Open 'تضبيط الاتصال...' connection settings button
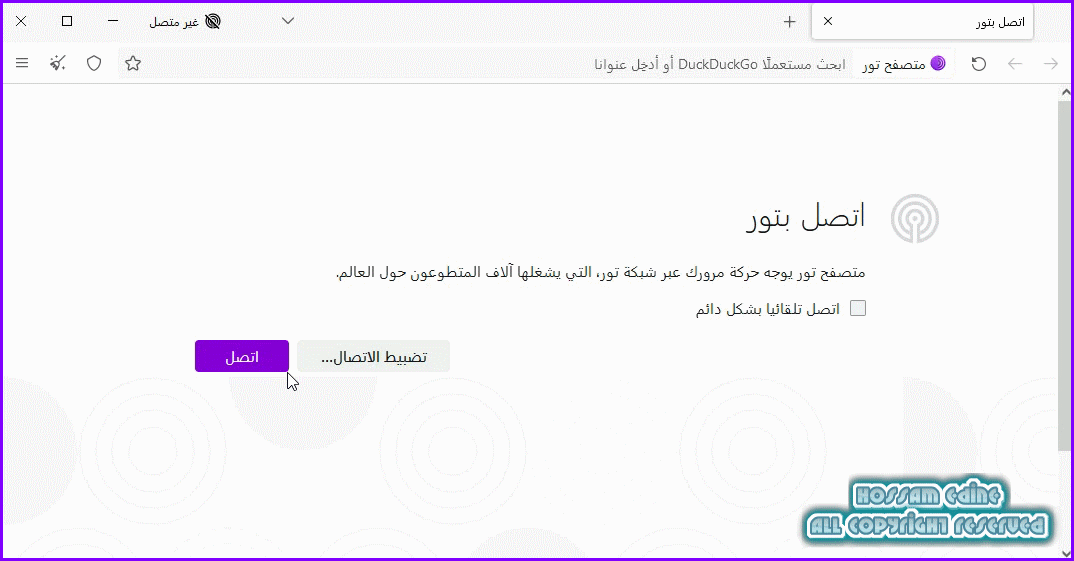 pos(373,356)
